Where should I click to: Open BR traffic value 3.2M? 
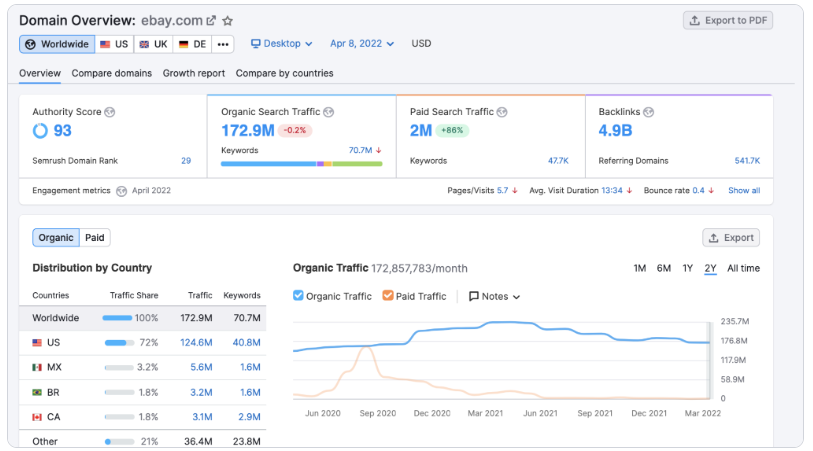(201, 392)
